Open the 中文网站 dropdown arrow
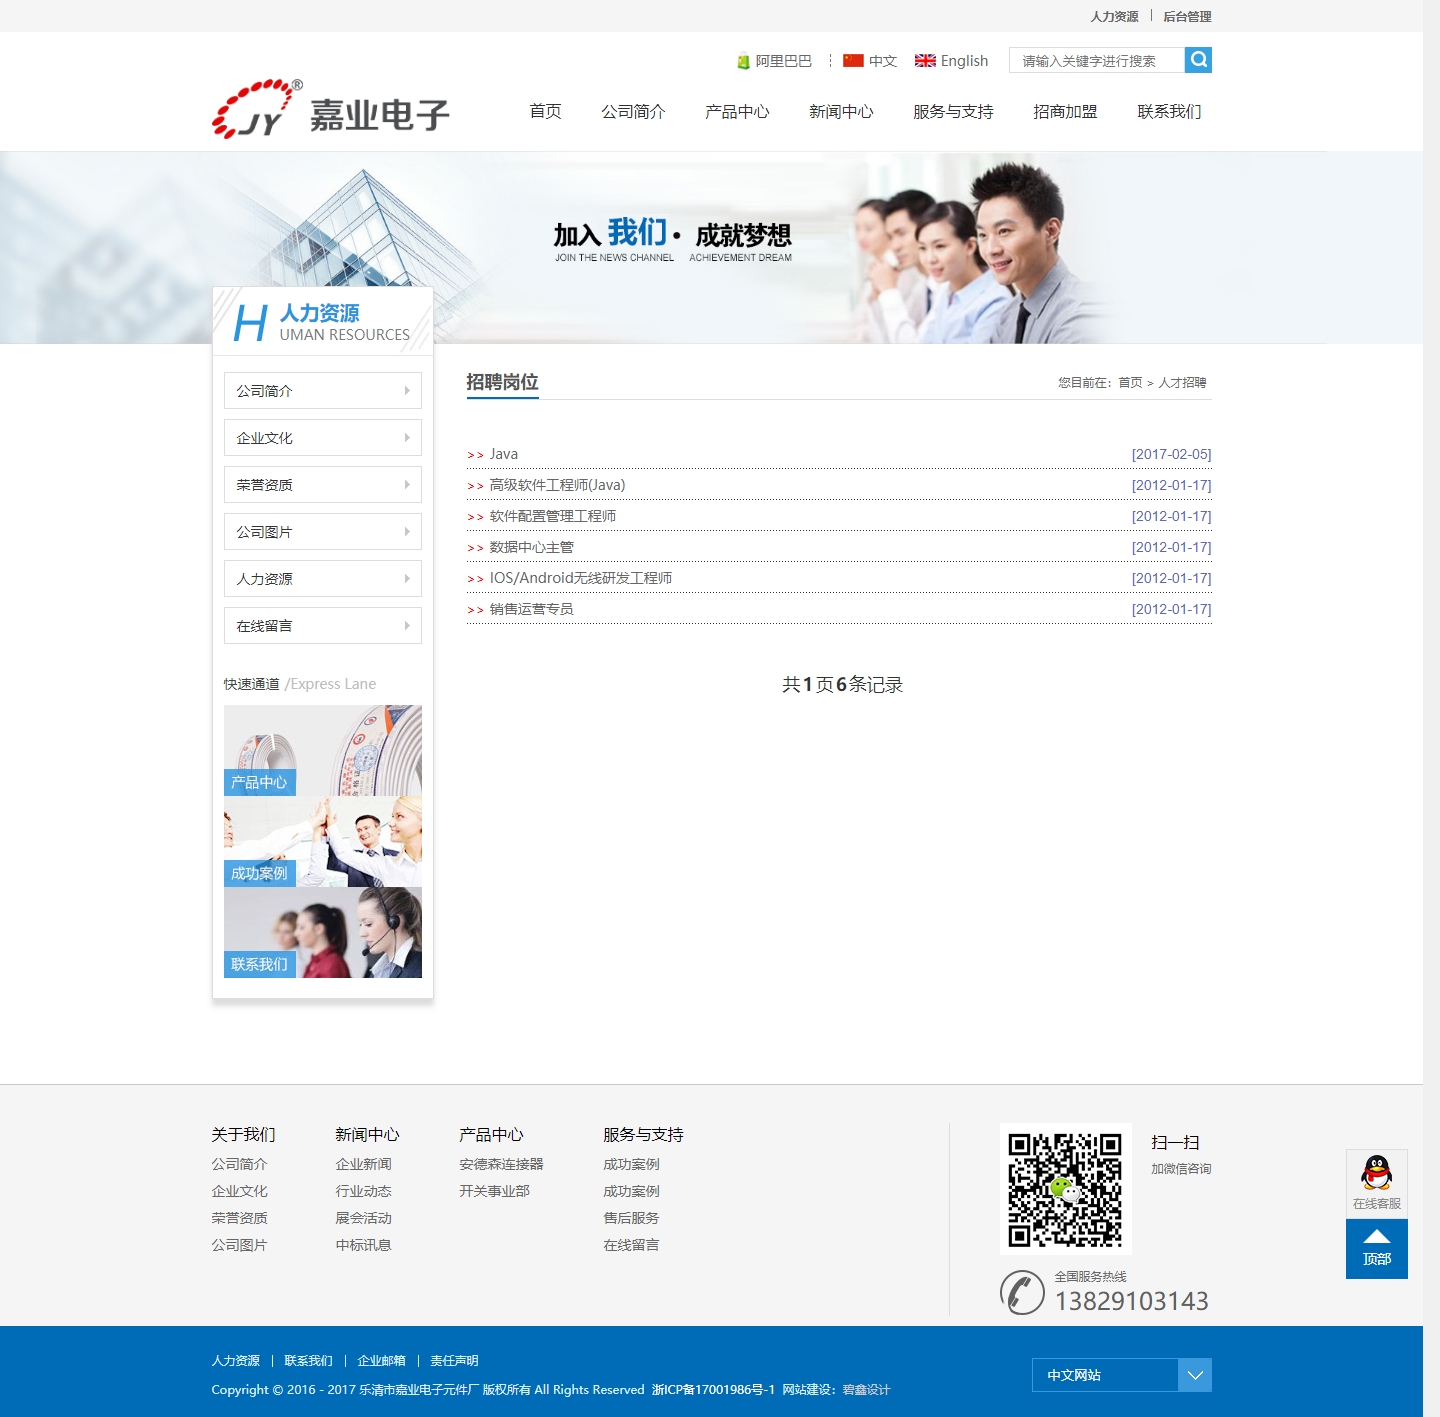The width and height of the screenshot is (1440, 1417). pyautogui.click(x=1194, y=1375)
